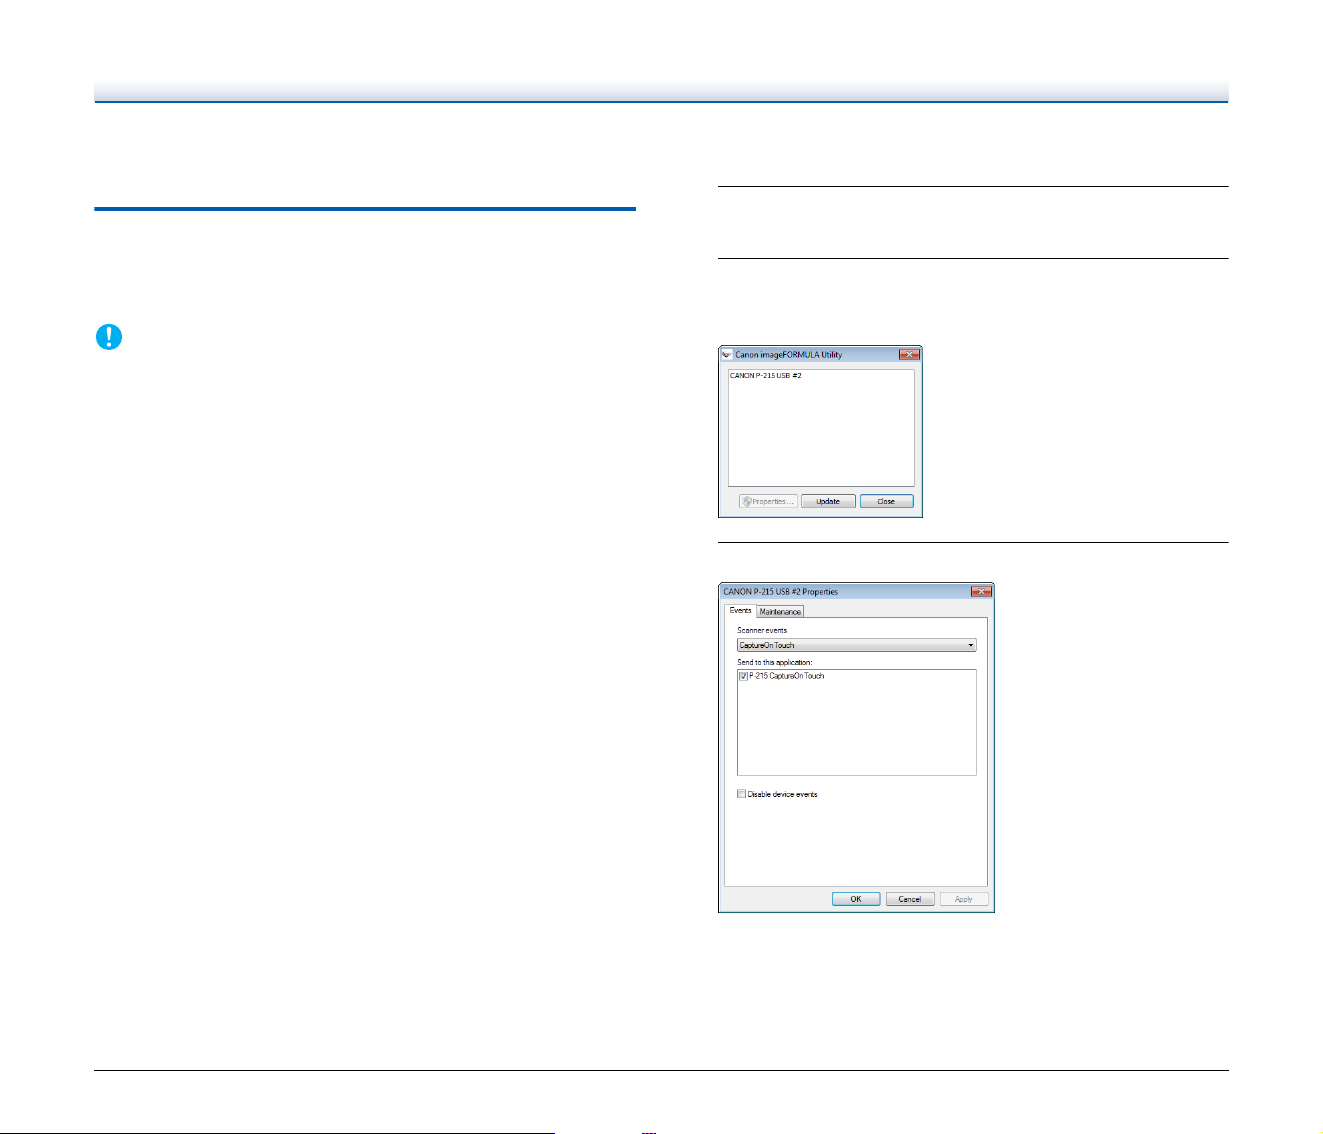Enable Disable device events checkbox
The height and width of the screenshot is (1134, 1323).
tap(741, 794)
